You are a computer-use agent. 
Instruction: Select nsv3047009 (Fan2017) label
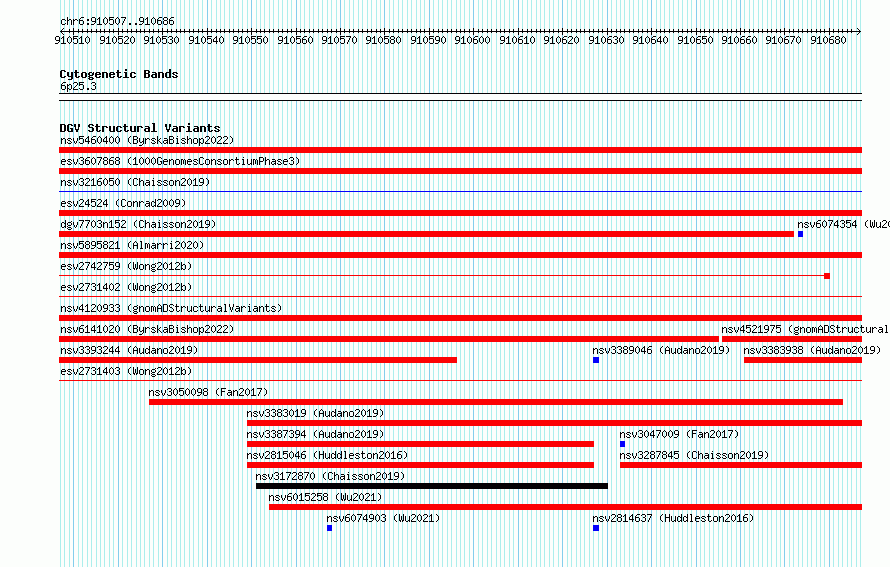click(x=679, y=434)
